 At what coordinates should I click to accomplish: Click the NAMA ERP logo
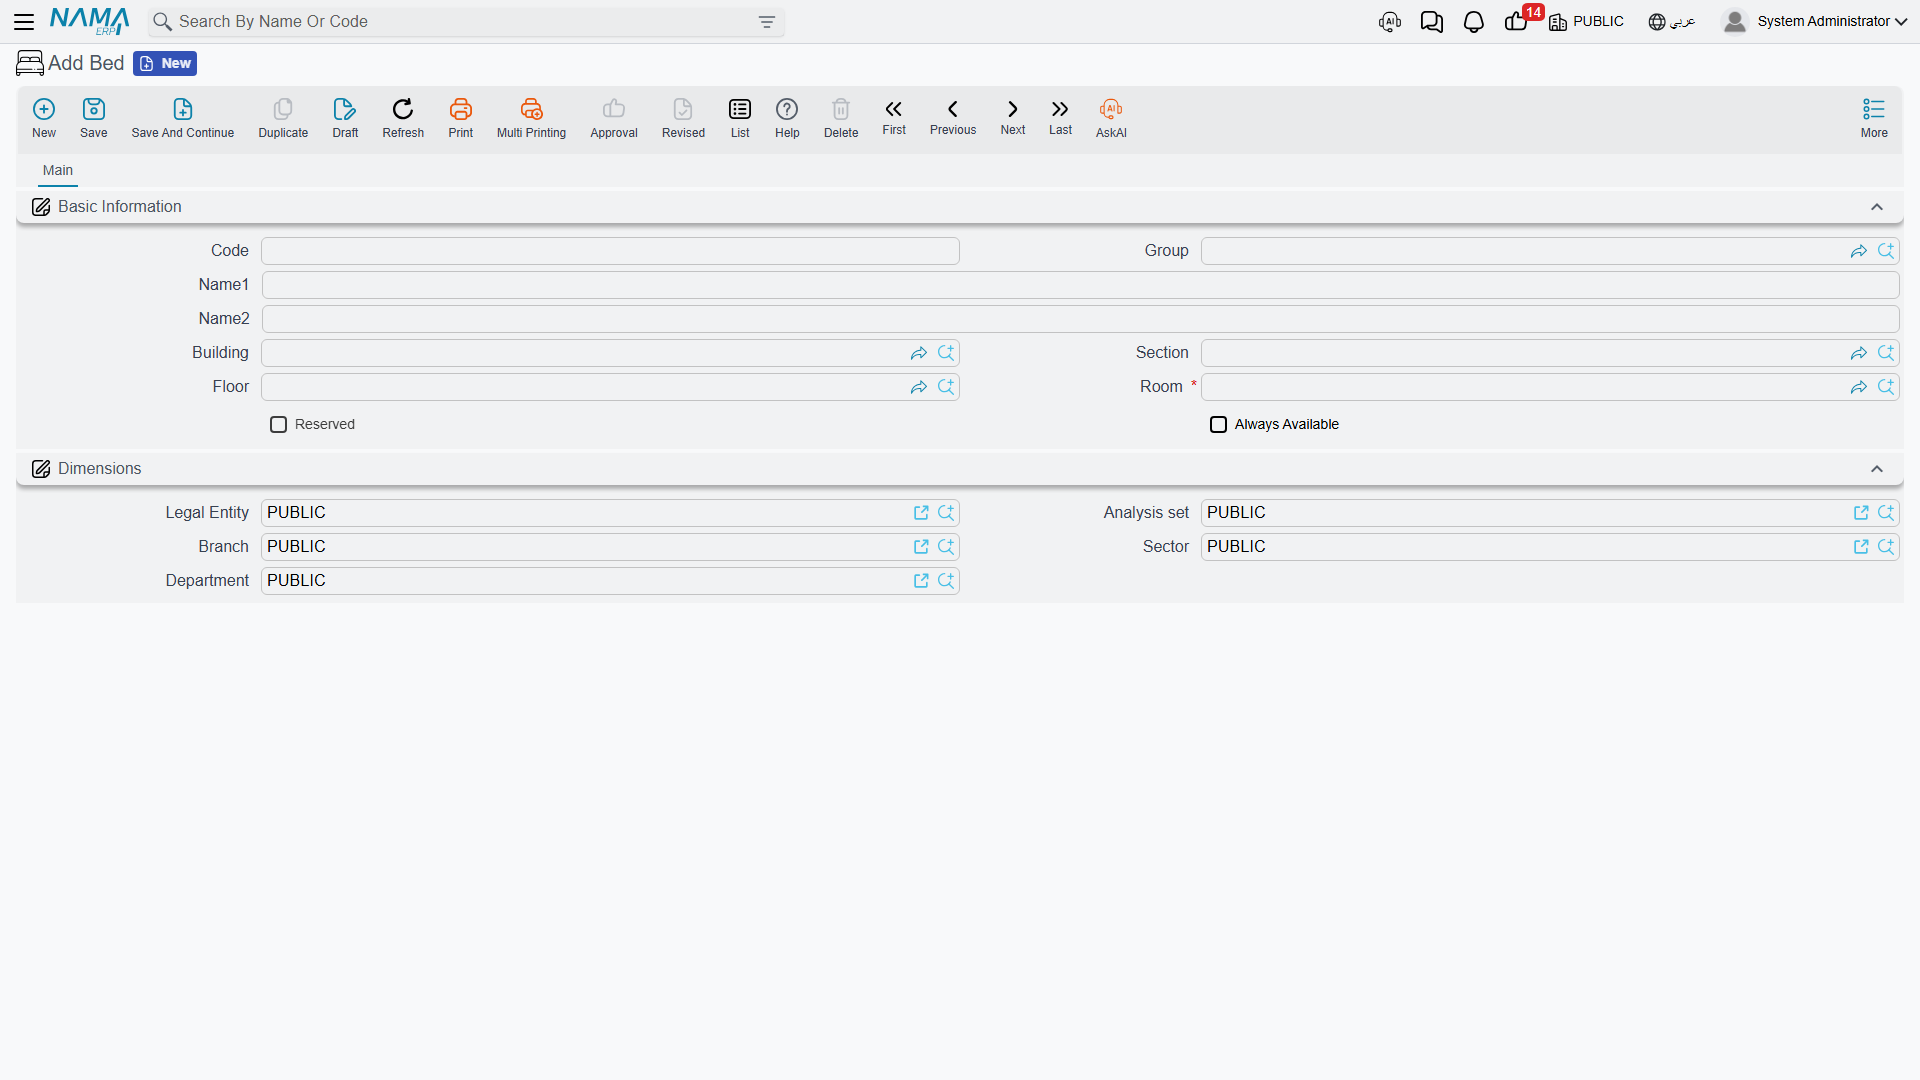pos(89,21)
